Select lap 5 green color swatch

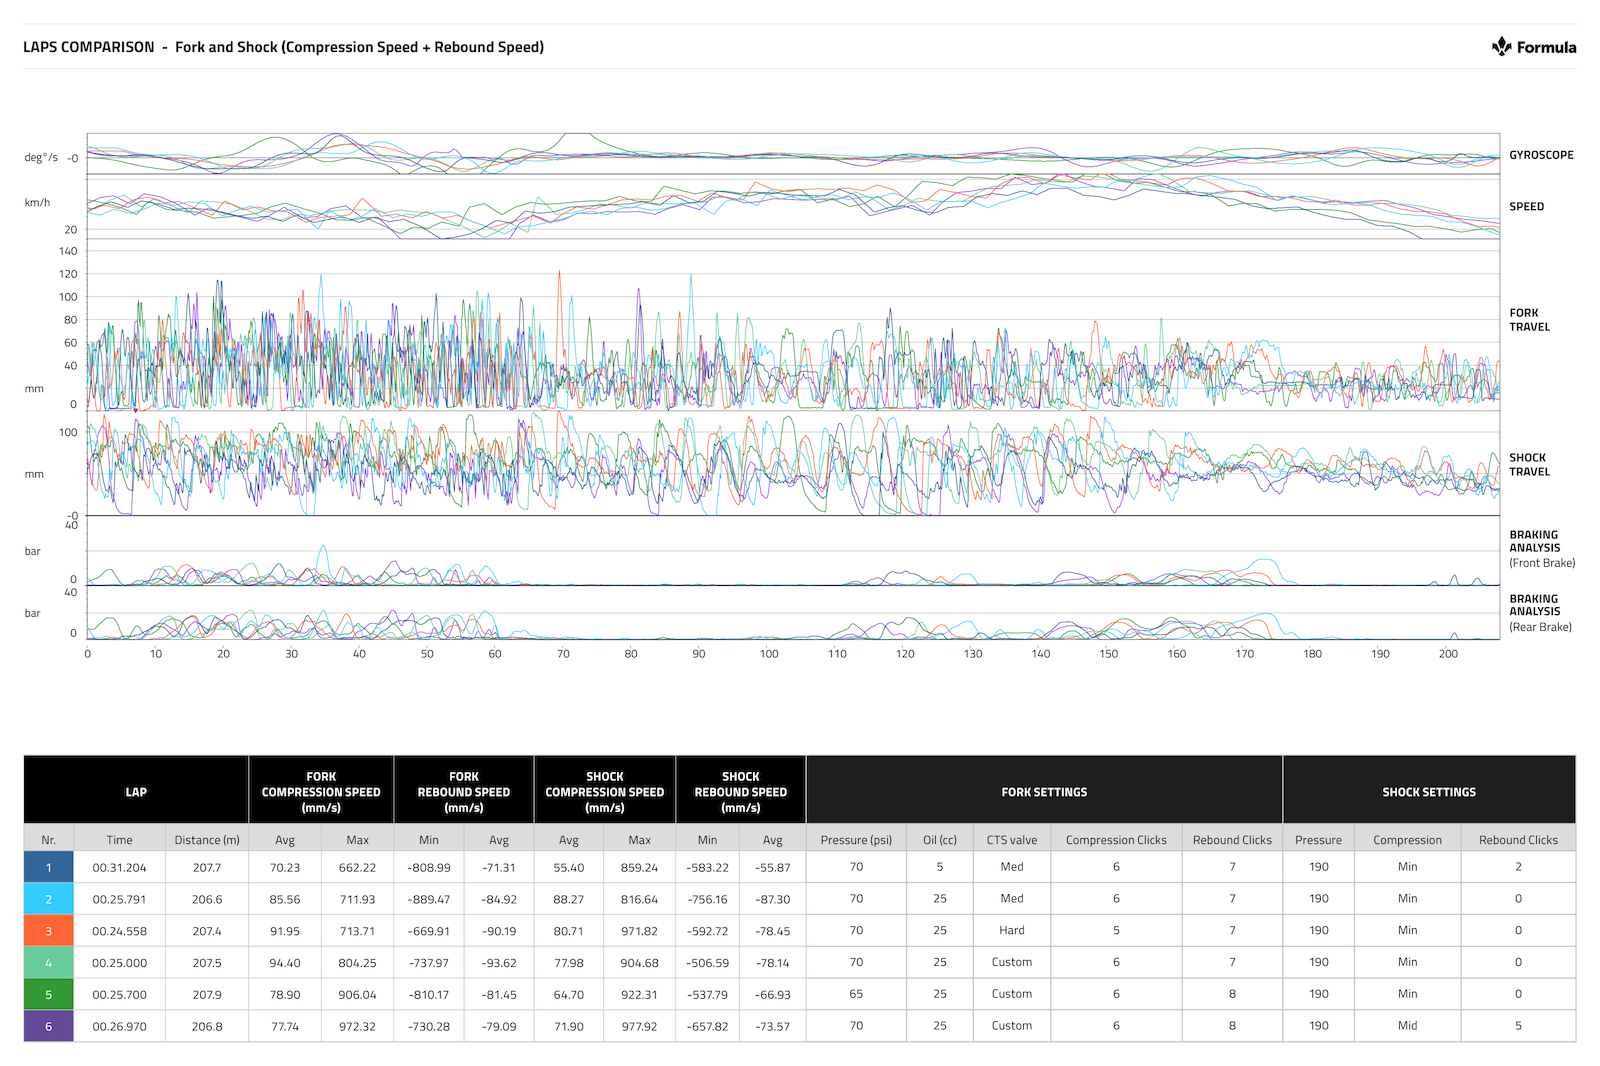(48, 995)
